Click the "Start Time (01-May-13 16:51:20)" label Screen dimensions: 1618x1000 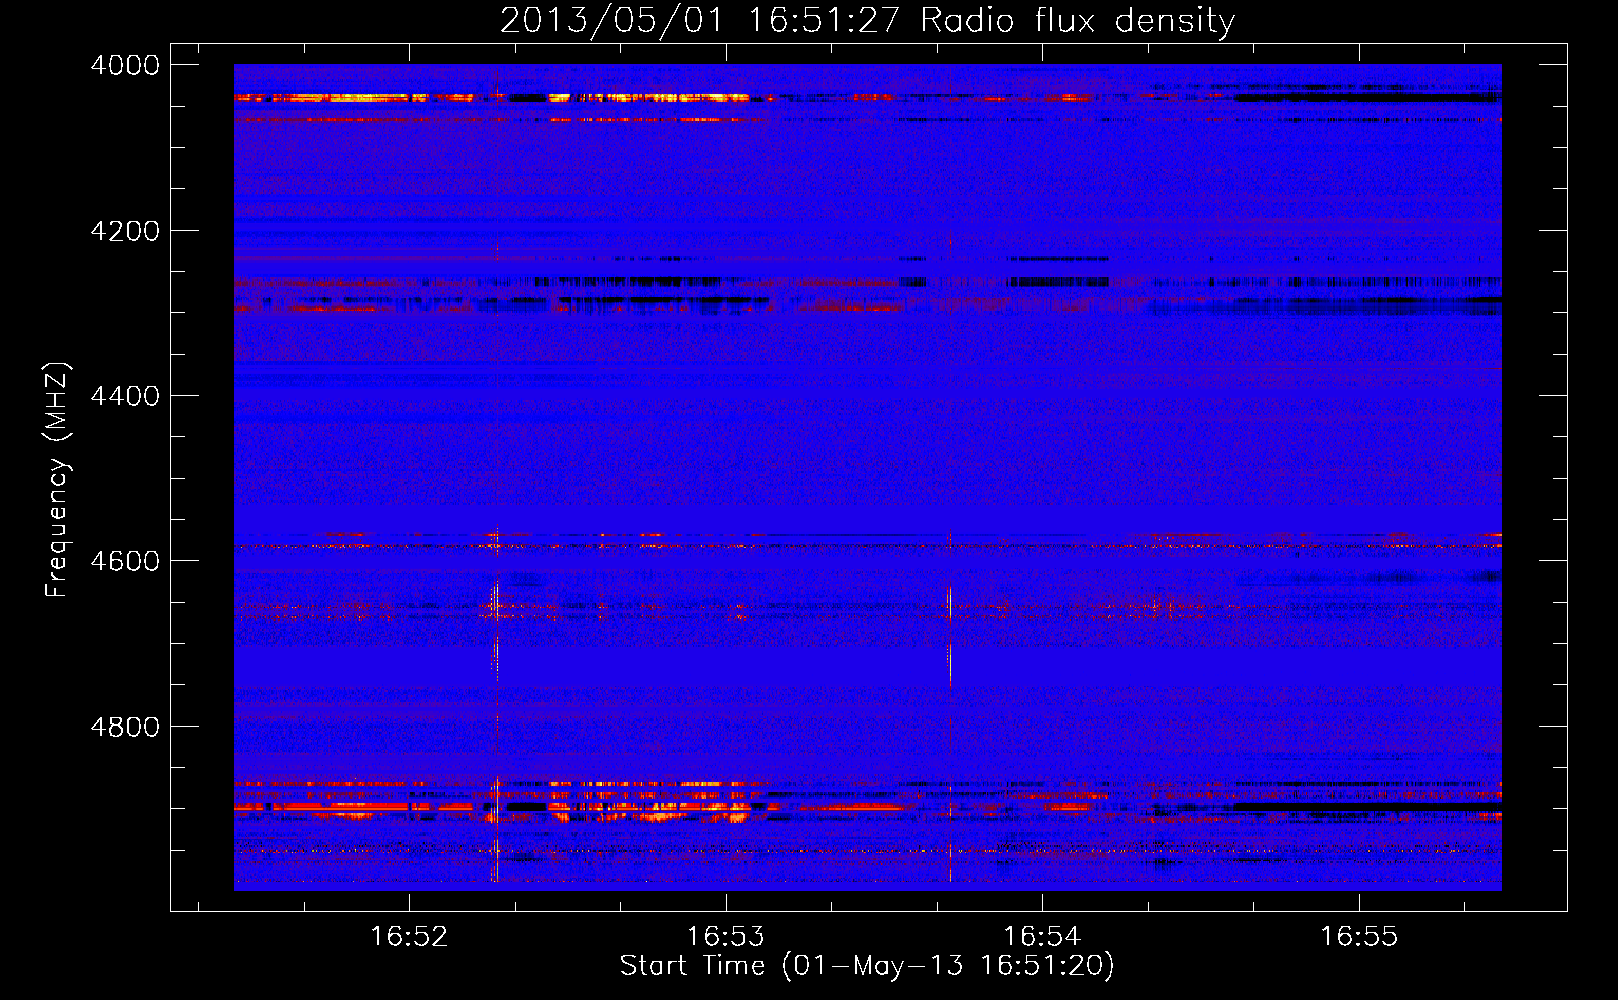(867, 966)
